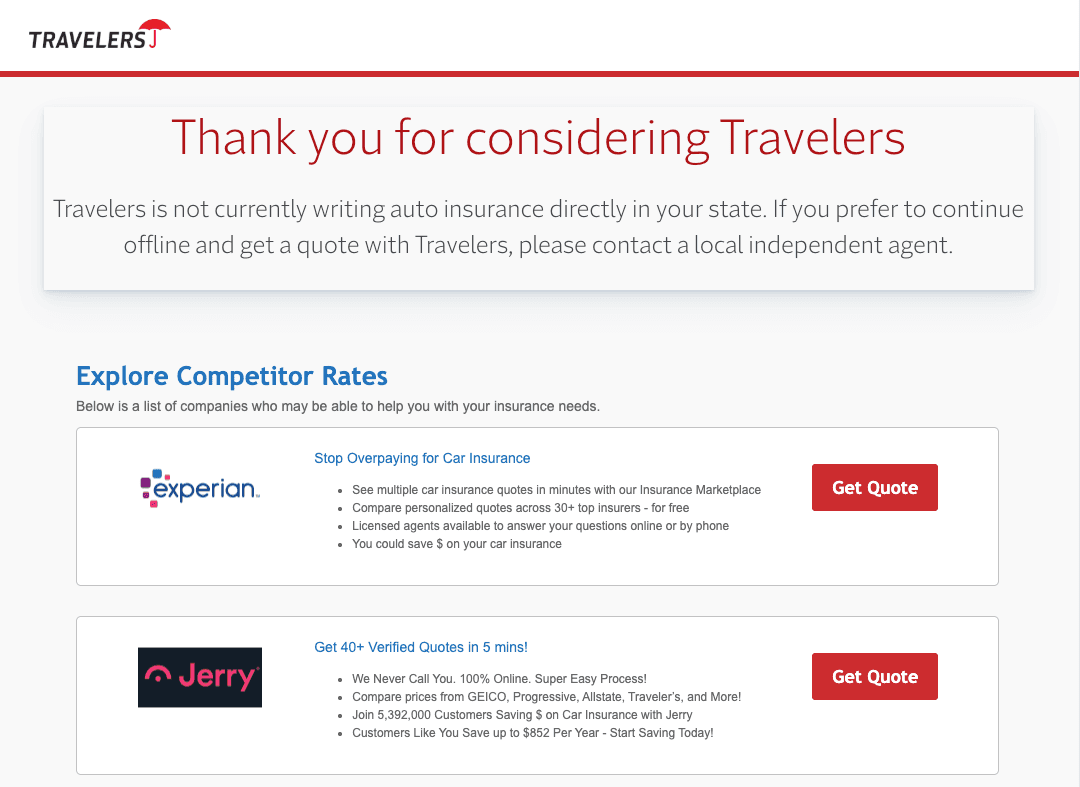This screenshot has height=787, width=1080.
Task: Select the 30+ top insurers bullet text
Action: coord(520,508)
